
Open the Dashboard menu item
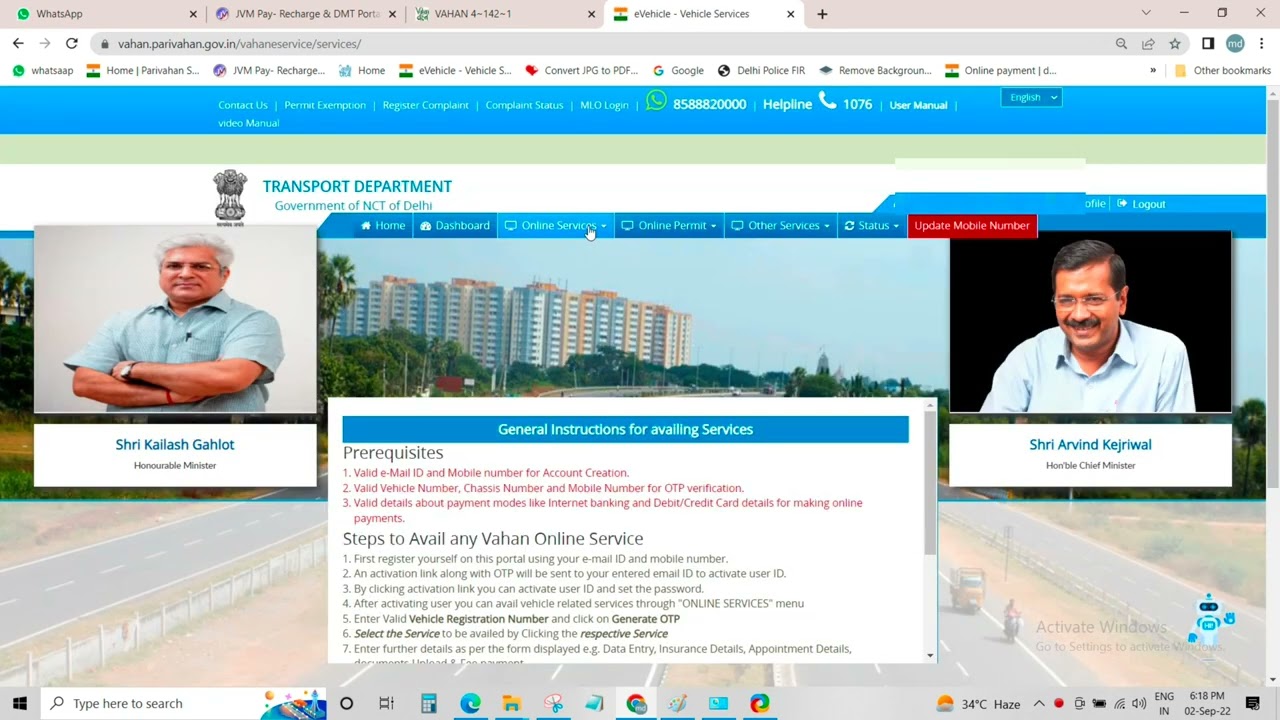[x=455, y=225]
